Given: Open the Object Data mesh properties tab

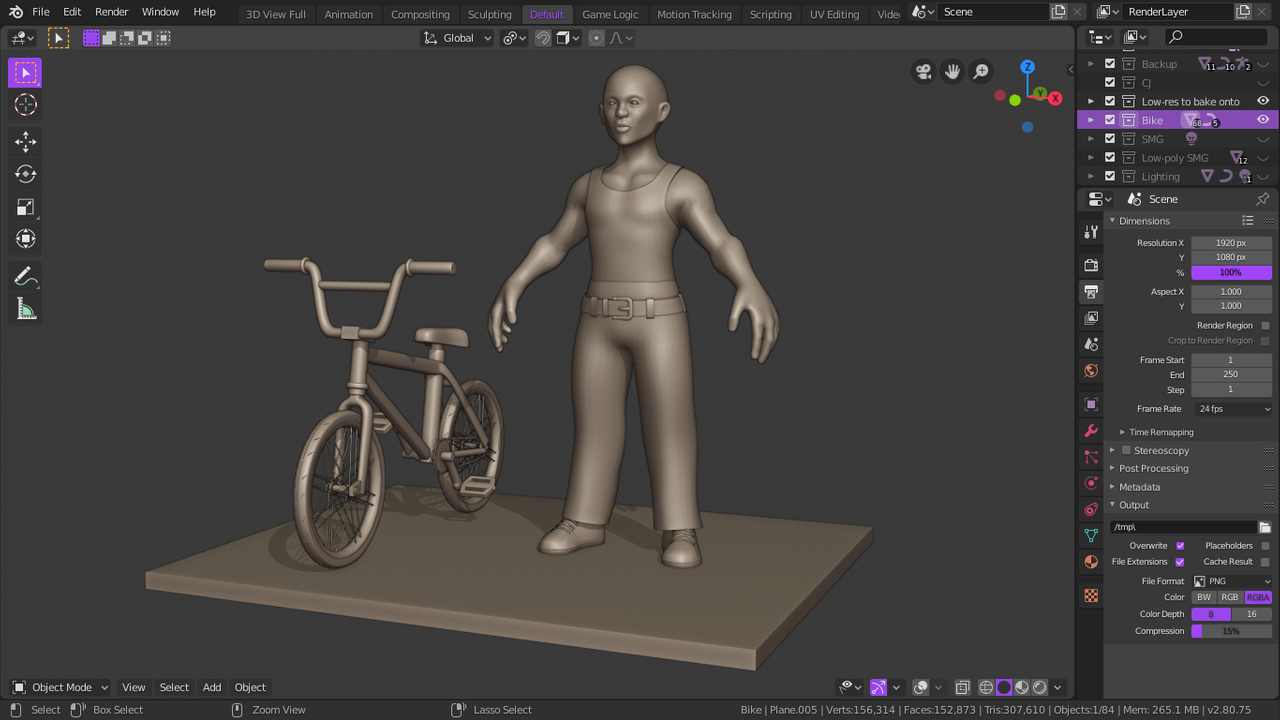Looking at the screenshot, I should point(1091,536).
